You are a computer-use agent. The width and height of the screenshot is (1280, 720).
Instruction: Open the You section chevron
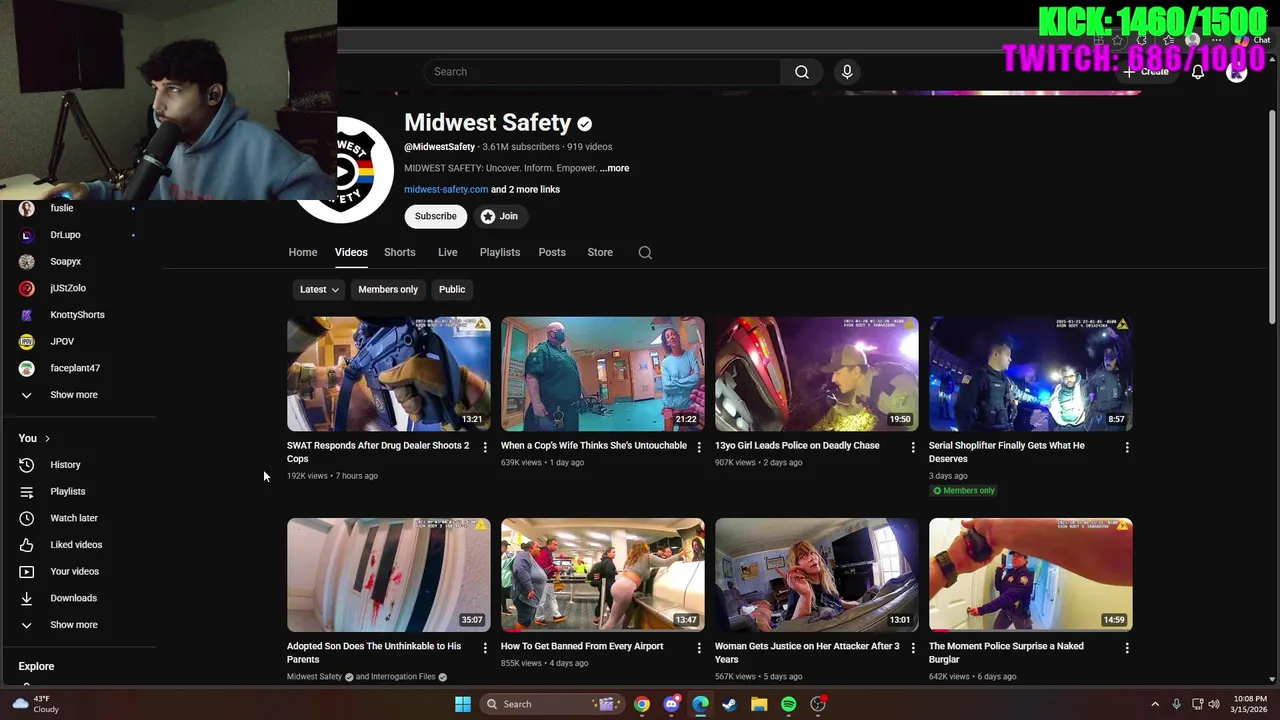47,439
